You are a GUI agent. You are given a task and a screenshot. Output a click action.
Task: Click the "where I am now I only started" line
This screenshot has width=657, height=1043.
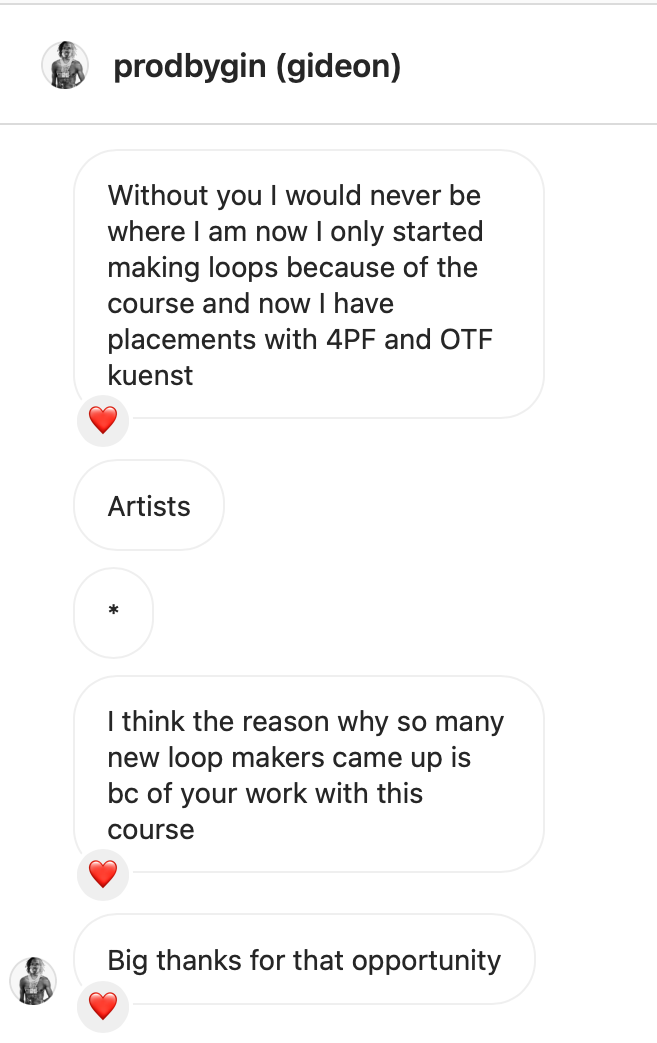[x=295, y=231]
